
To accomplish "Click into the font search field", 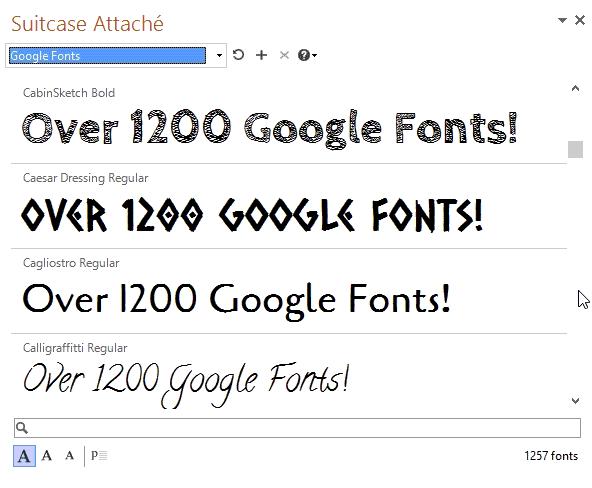I will pos(298,428).
